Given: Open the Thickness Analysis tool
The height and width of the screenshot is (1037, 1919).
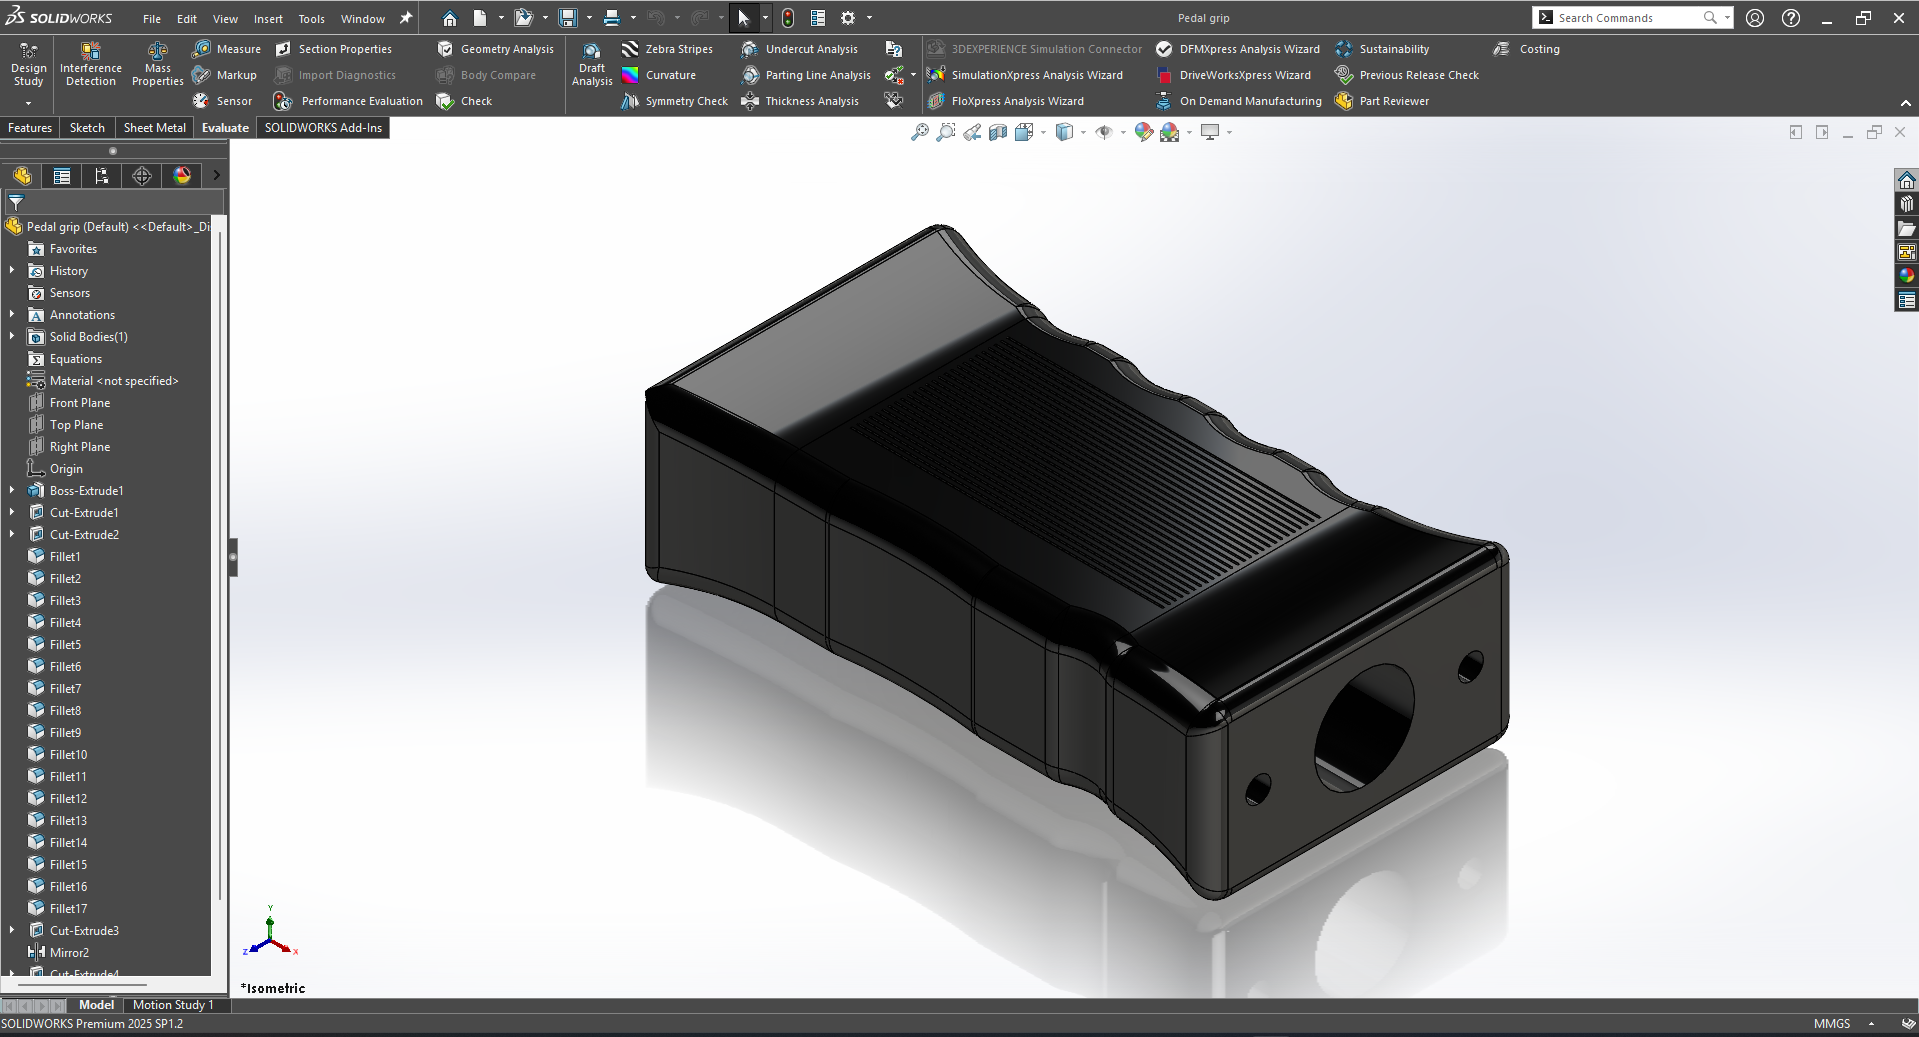Looking at the screenshot, I should coord(800,101).
